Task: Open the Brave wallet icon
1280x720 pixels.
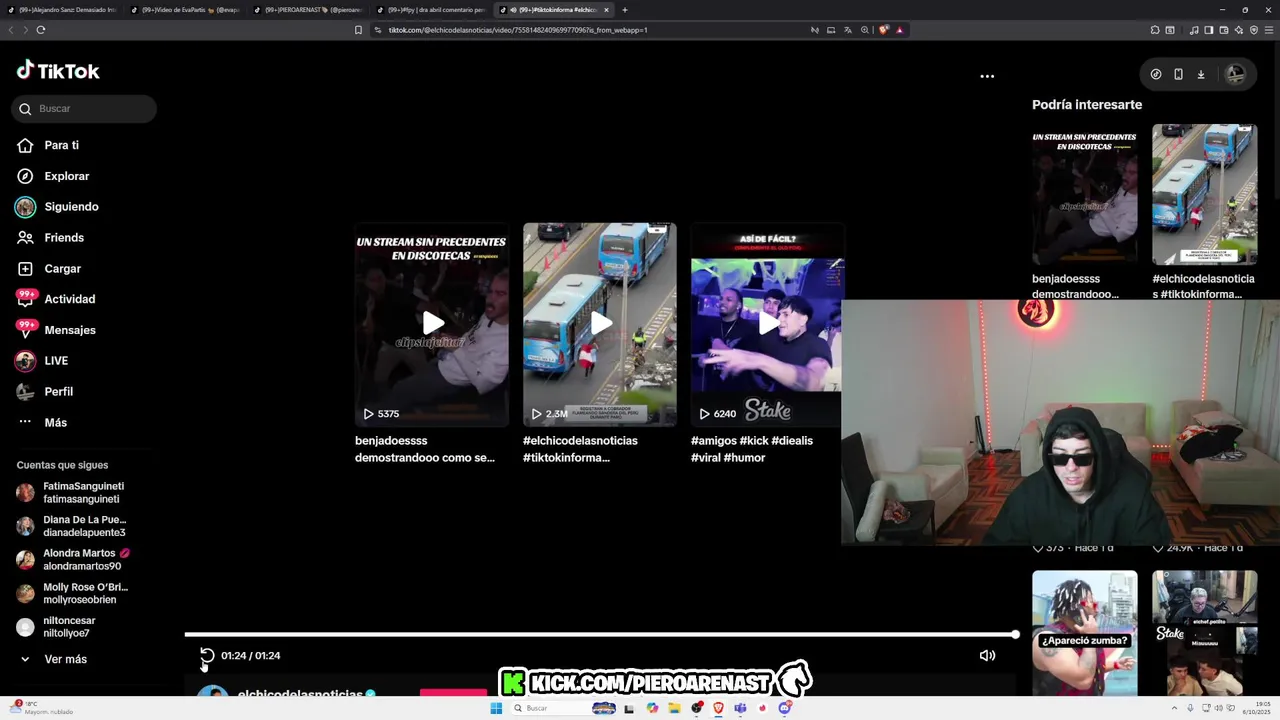Action: coord(1224,30)
